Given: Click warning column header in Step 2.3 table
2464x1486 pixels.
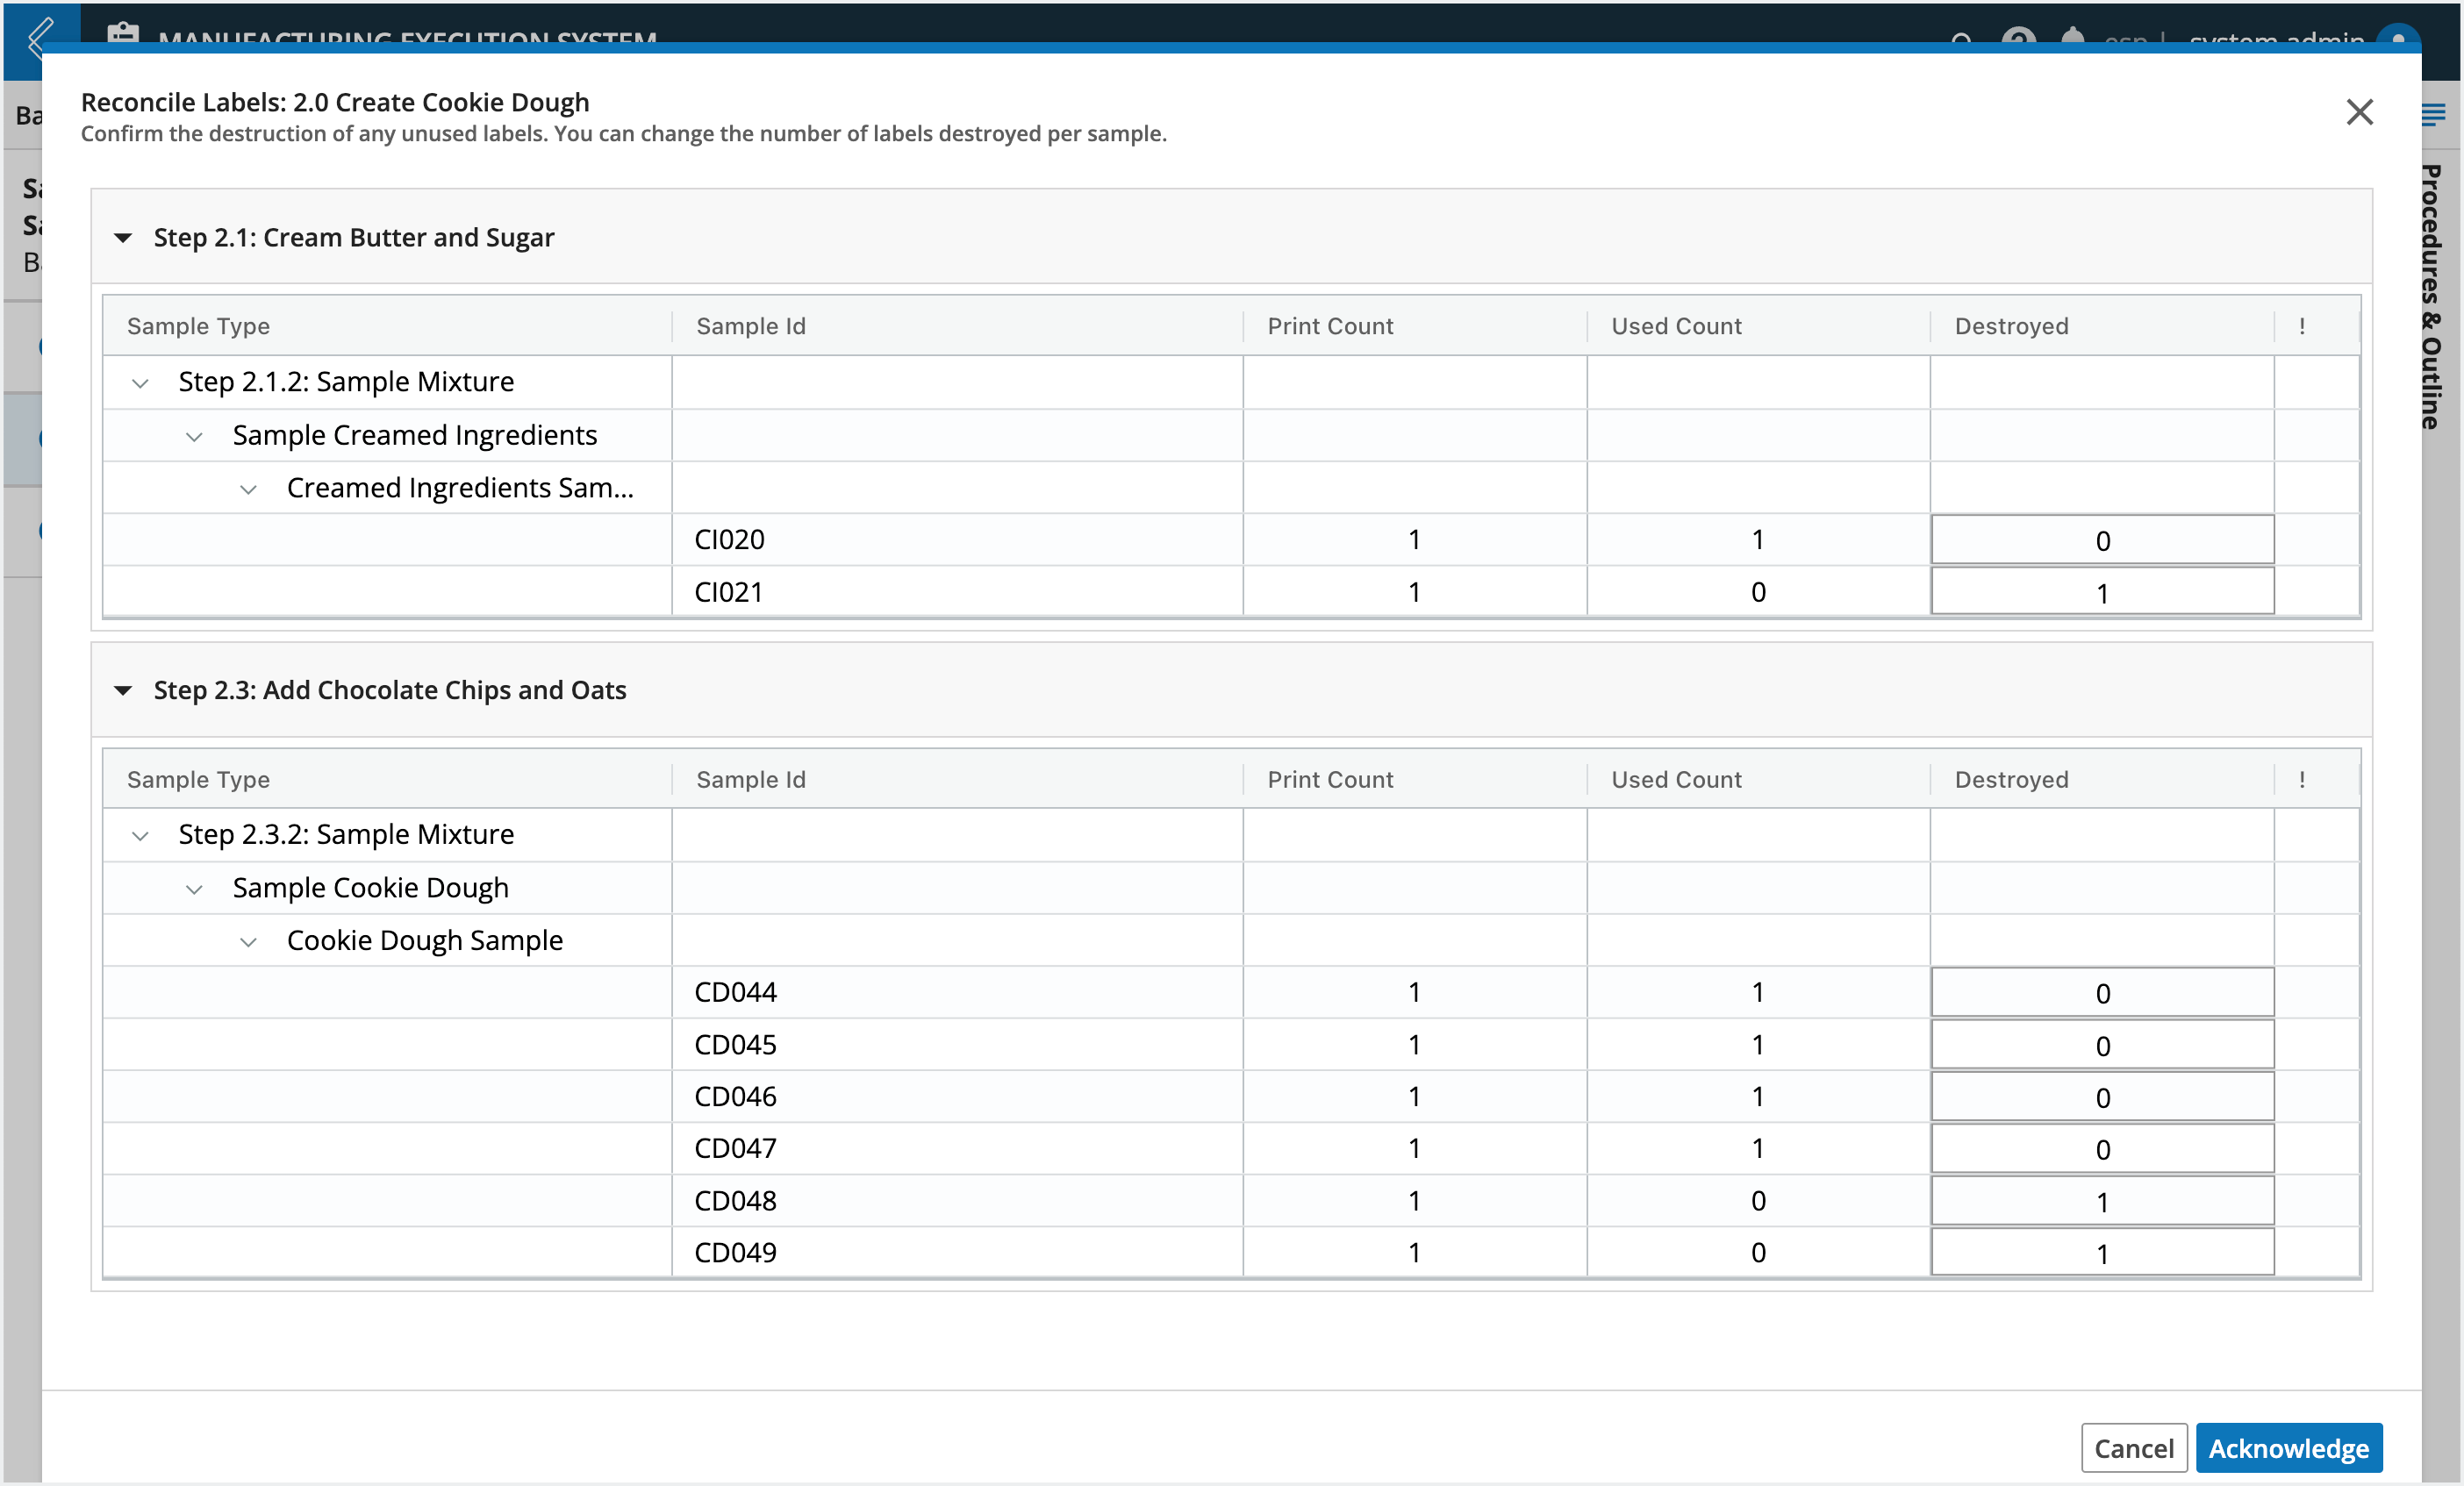Looking at the screenshot, I should click(x=2302, y=780).
